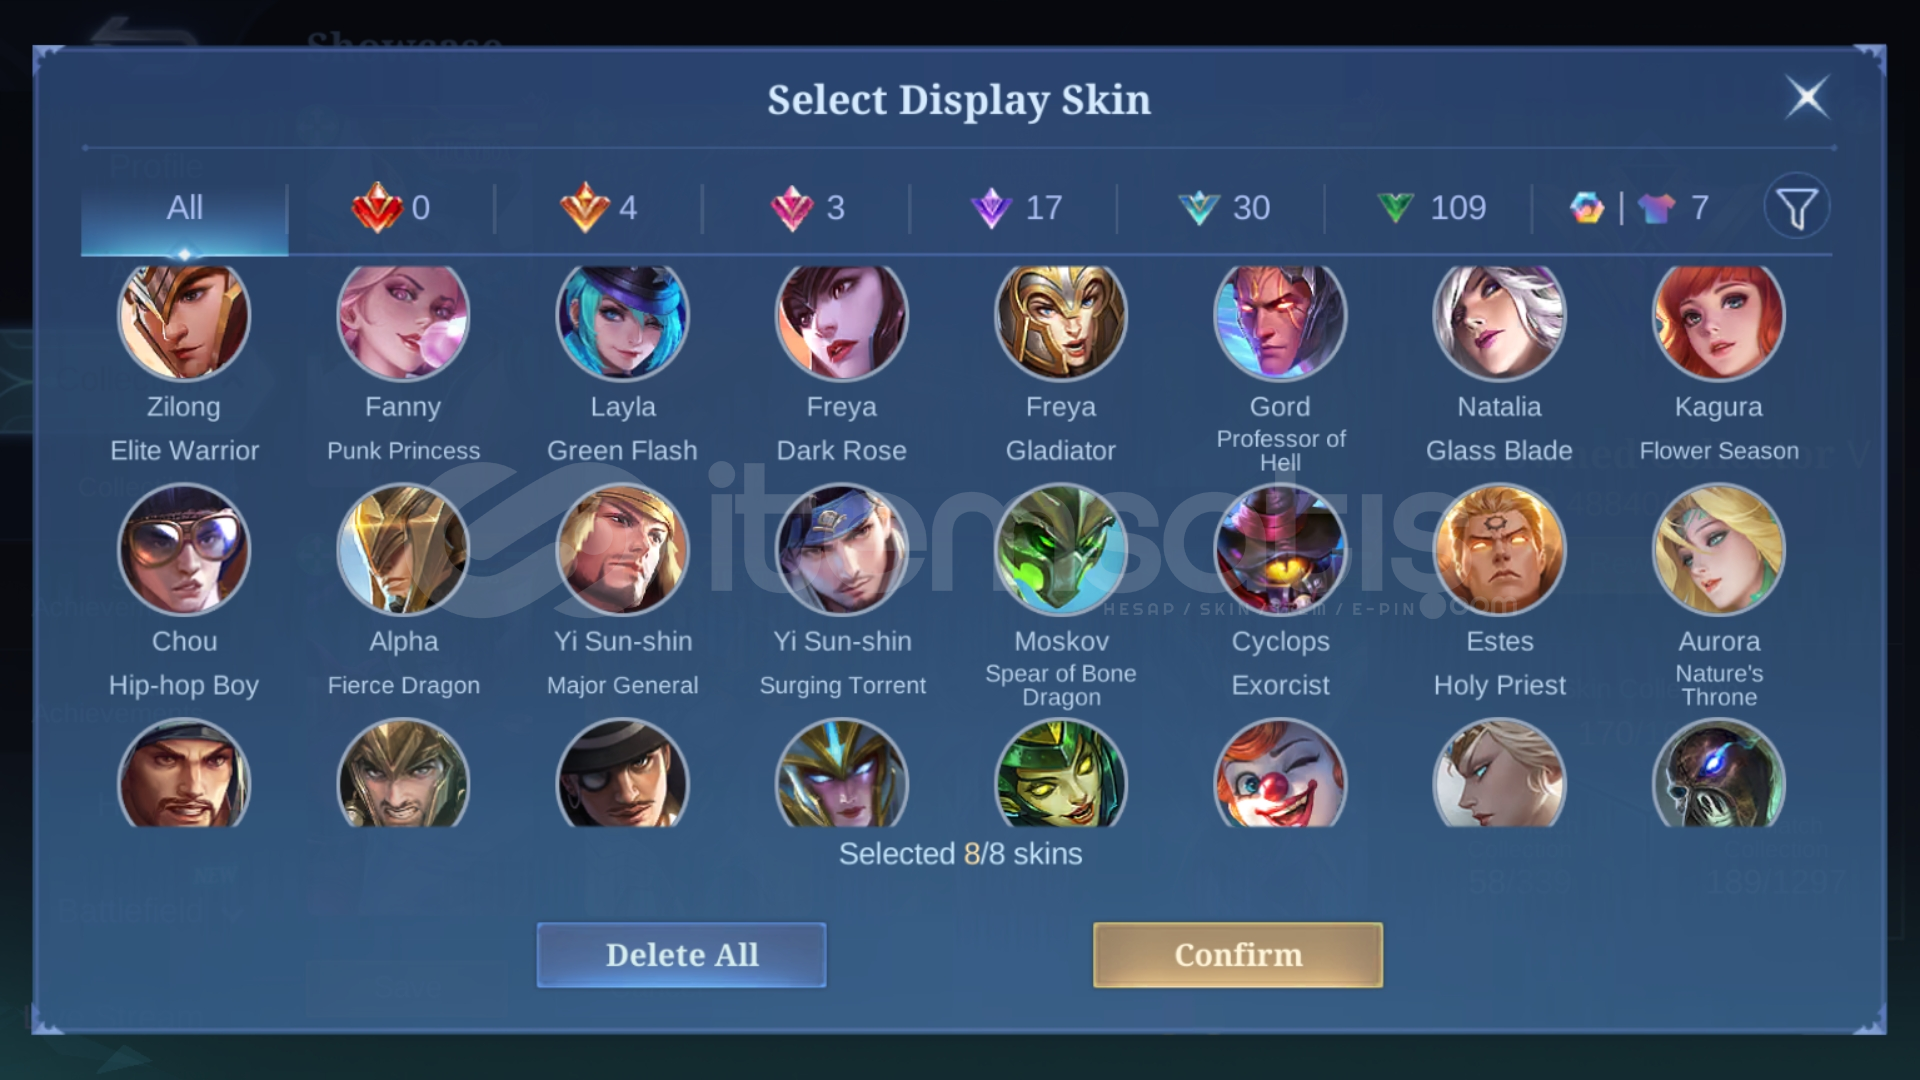The image size is (1920, 1080).
Task: Open the green gem tier tab showing 109
Action: [1430, 208]
